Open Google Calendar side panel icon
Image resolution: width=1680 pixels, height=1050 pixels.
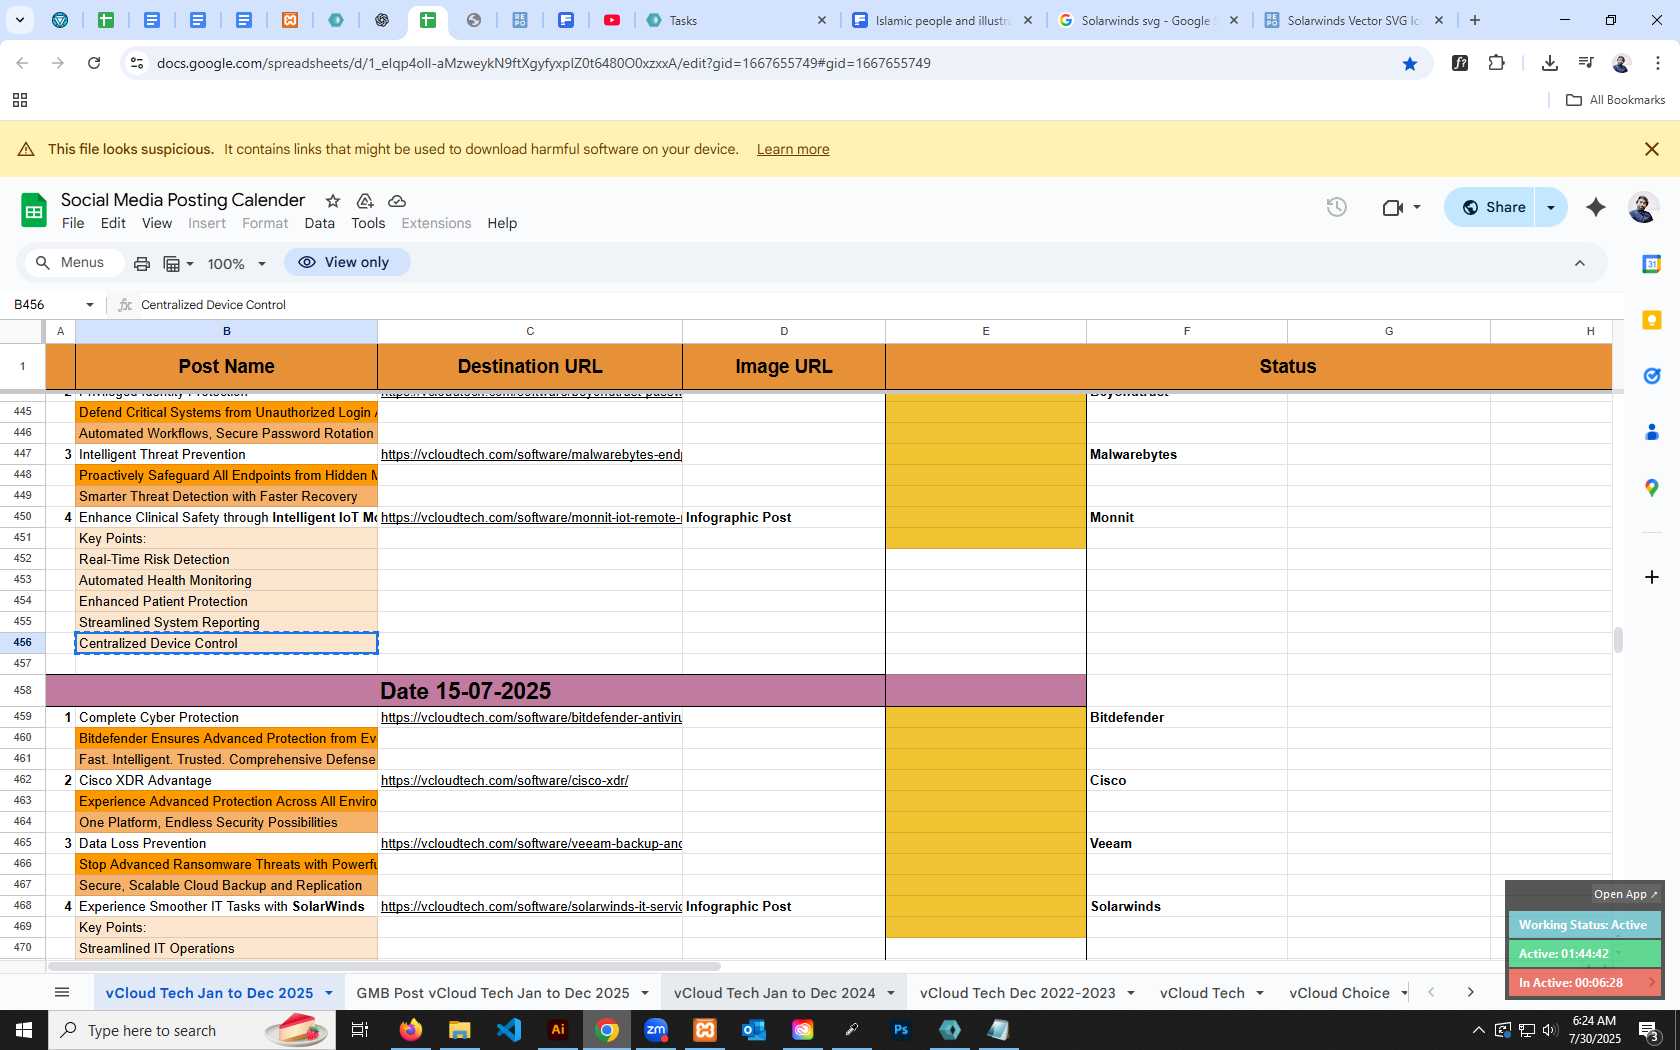click(x=1652, y=263)
